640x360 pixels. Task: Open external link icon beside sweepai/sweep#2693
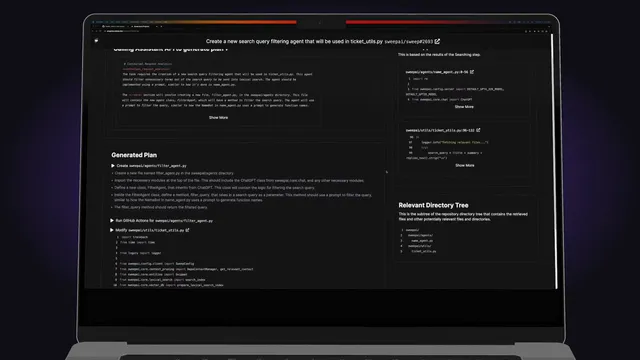click(x=437, y=41)
